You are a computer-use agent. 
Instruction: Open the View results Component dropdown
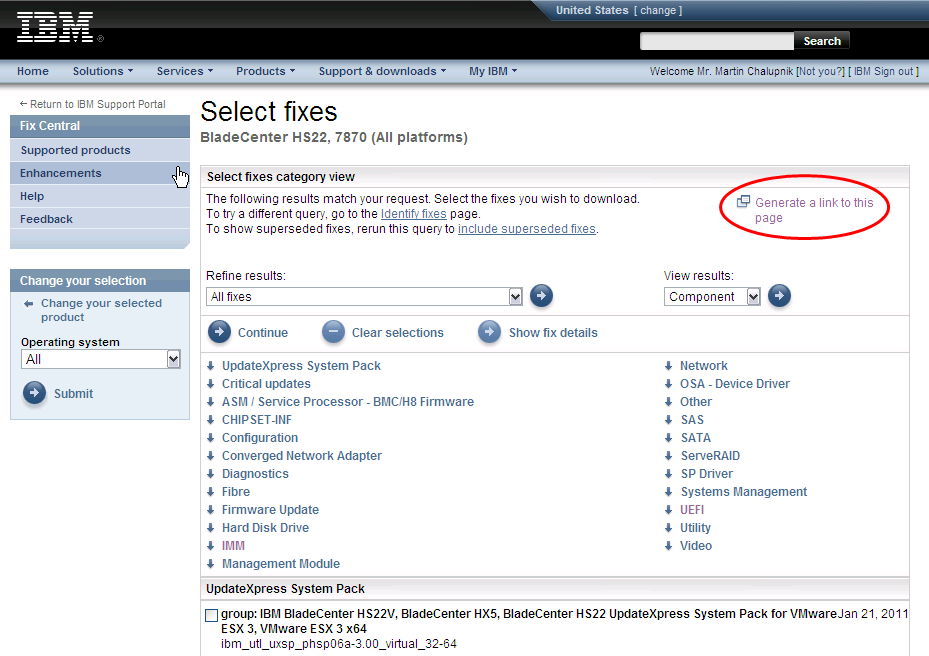pyautogui.click(x=712, y=296)
